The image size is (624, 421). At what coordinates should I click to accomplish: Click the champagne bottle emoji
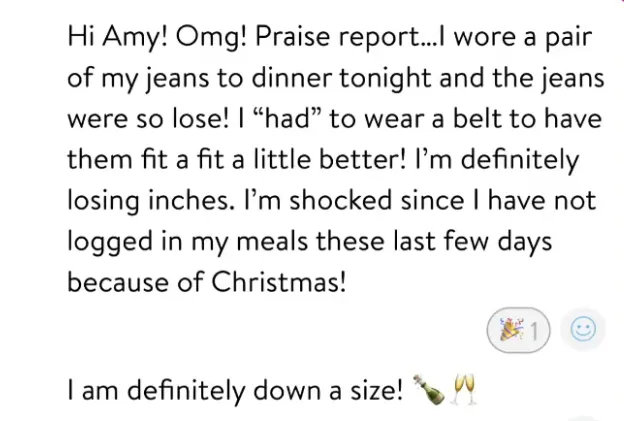(x=427, y=387)
